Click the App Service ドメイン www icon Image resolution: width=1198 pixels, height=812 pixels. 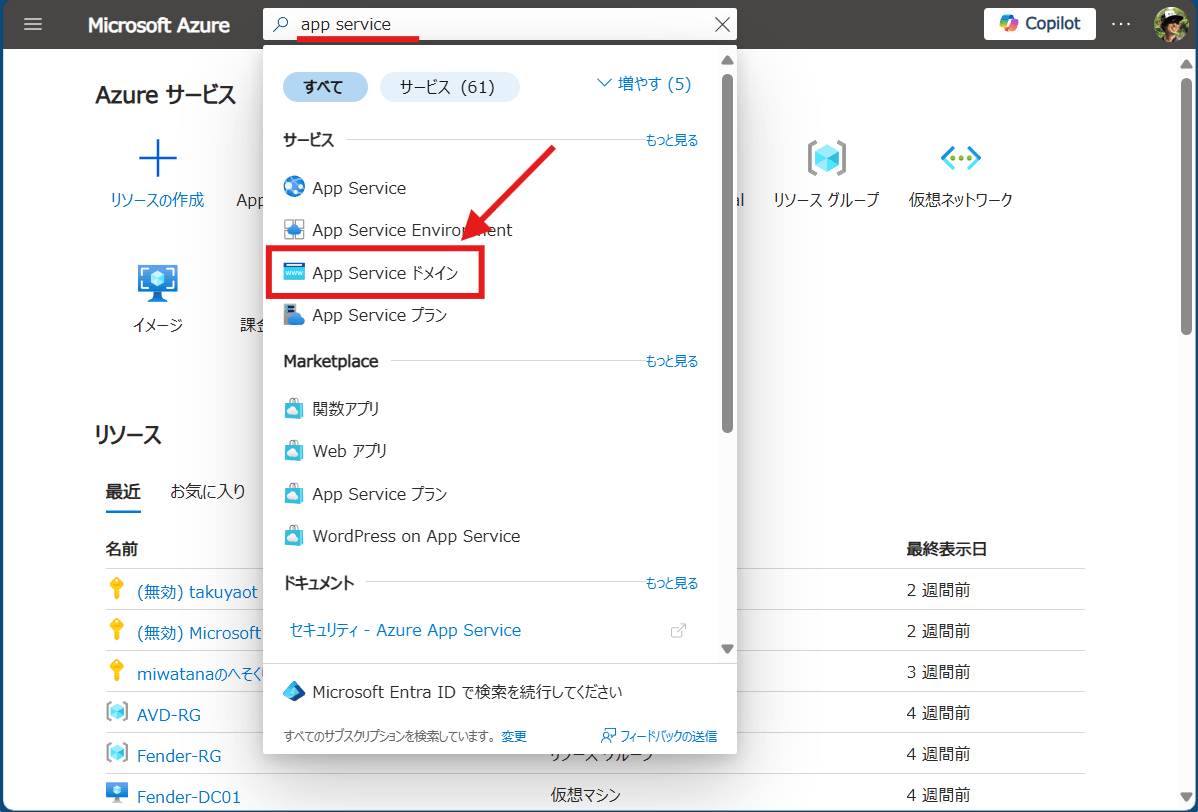pos(294,272)
